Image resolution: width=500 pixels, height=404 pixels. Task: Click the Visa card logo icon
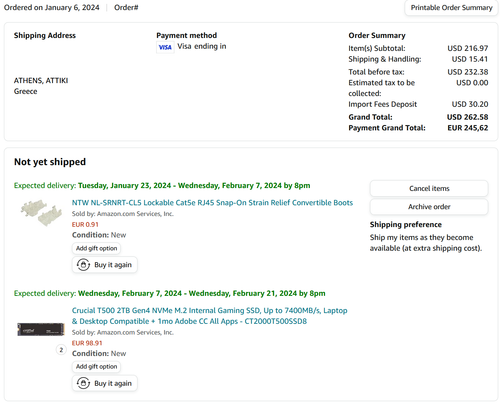coord(165,47)
